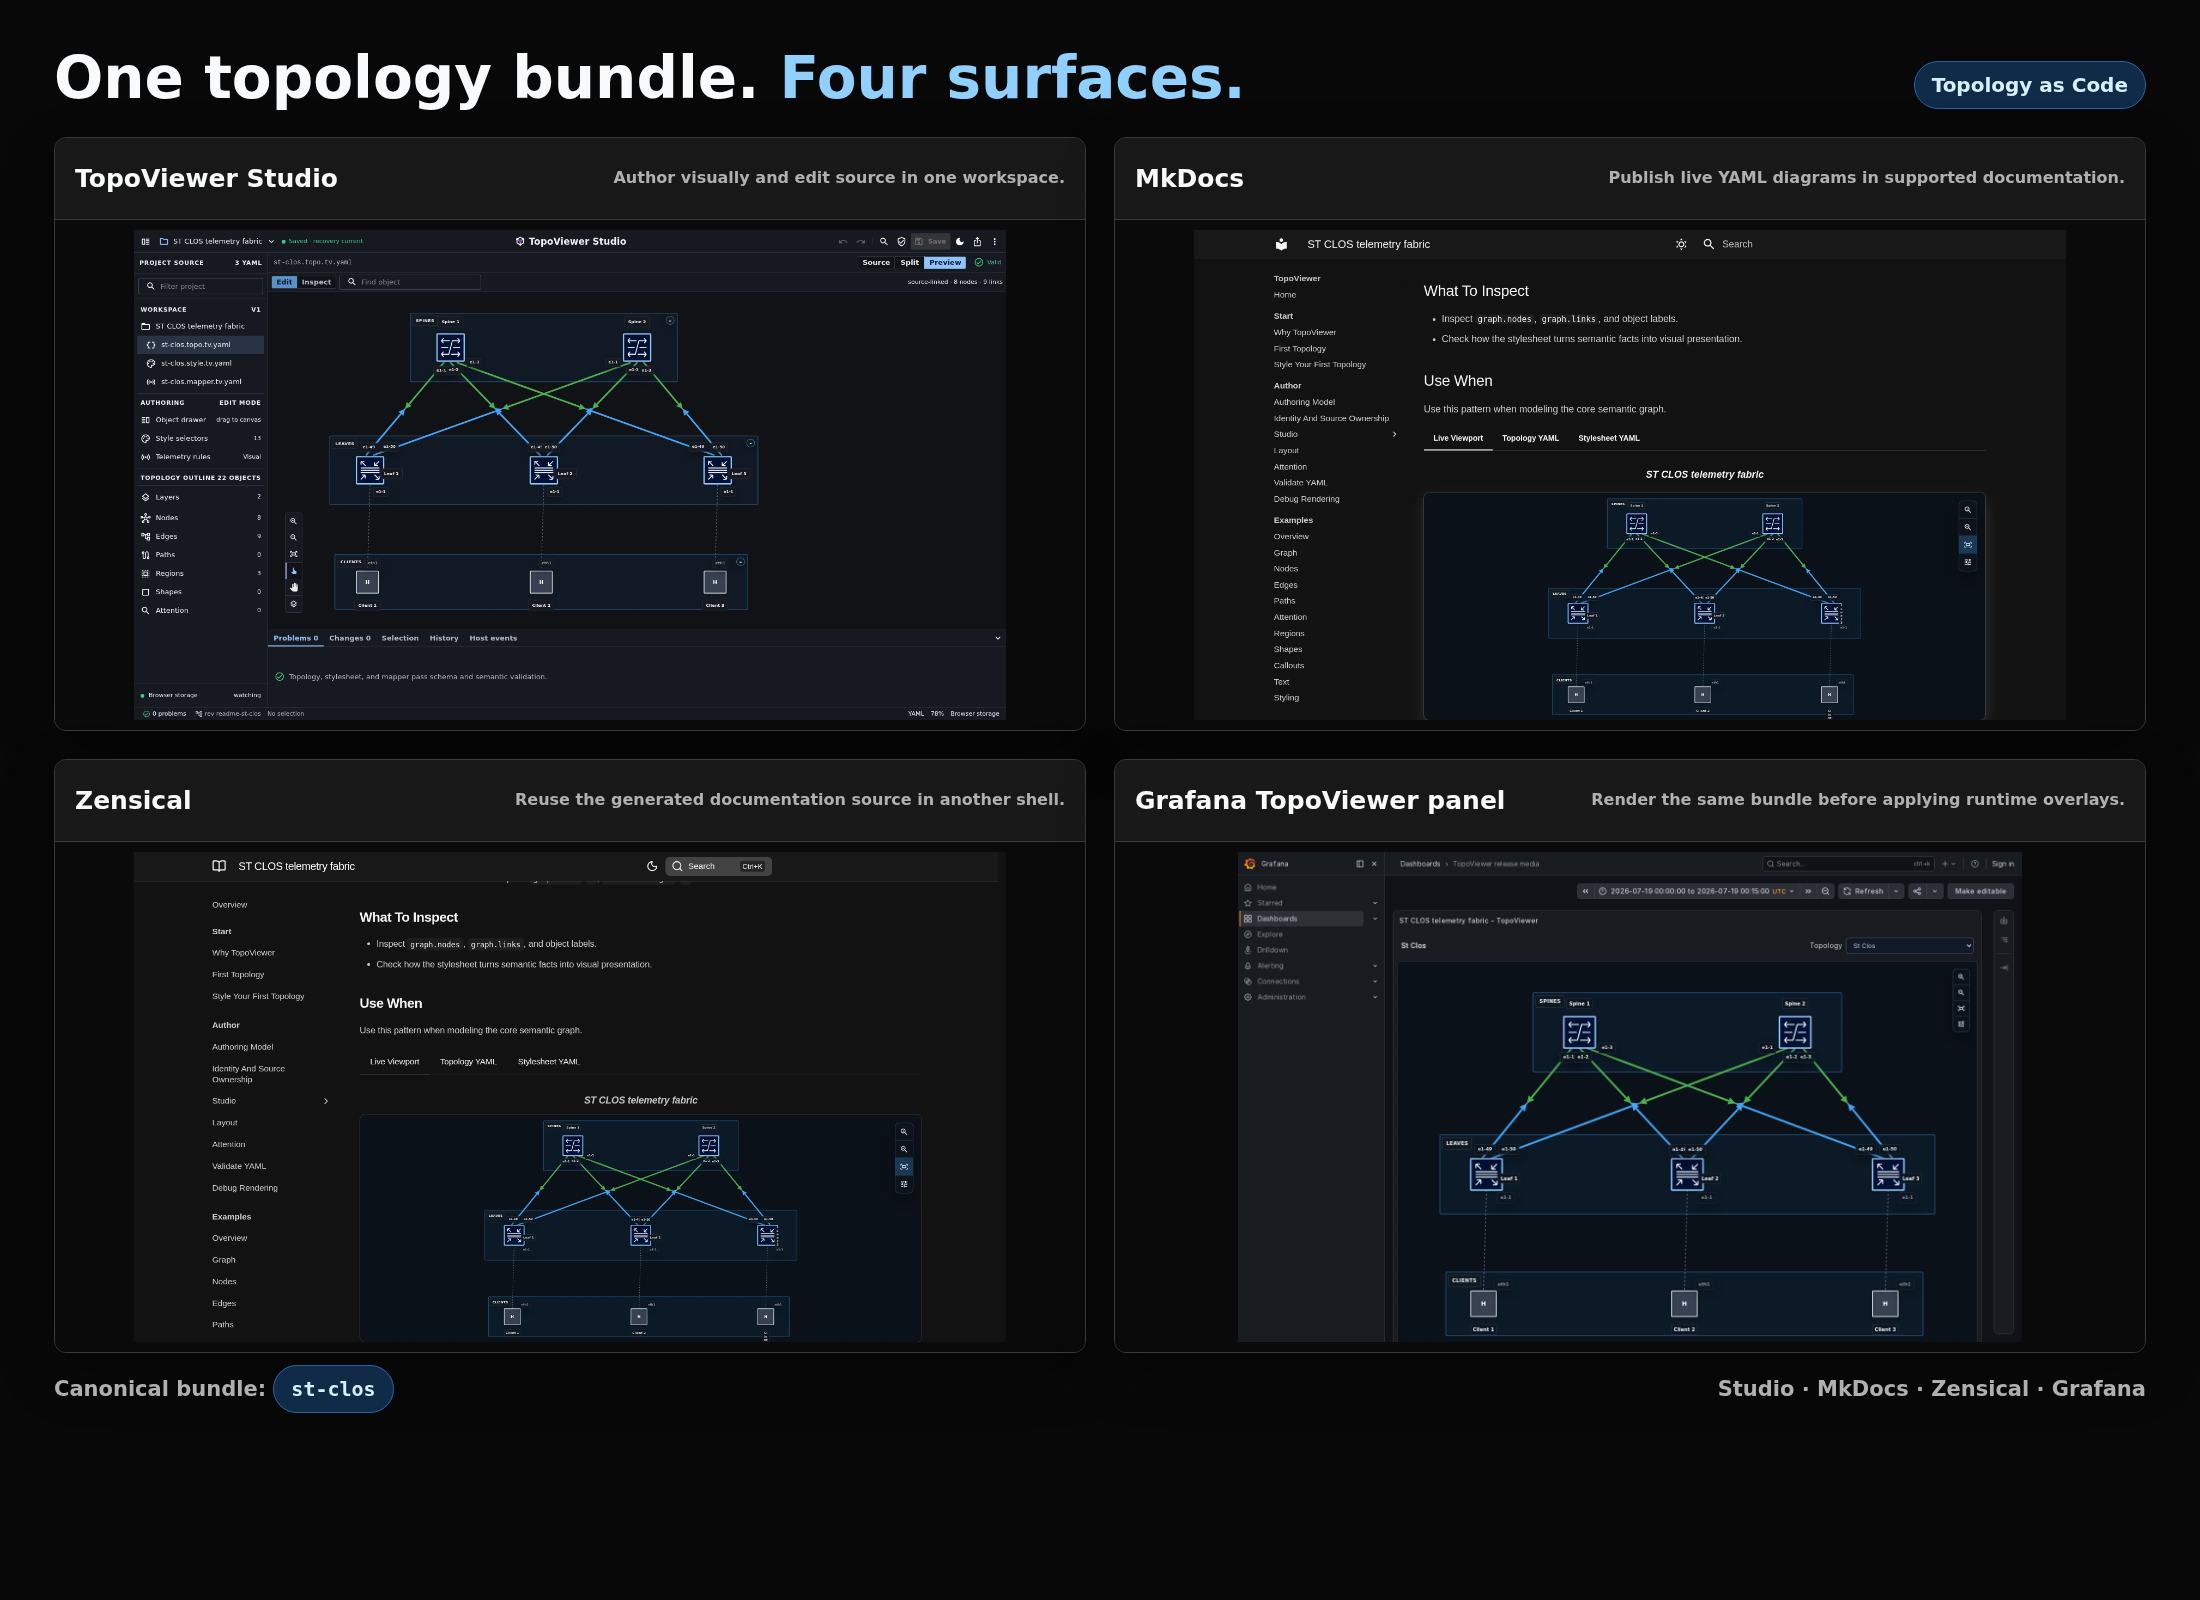This screenshot has width=2200, height=1600.
Task: Select Spine 2 node in the Grafana panel
Action: point(1795,1031)
